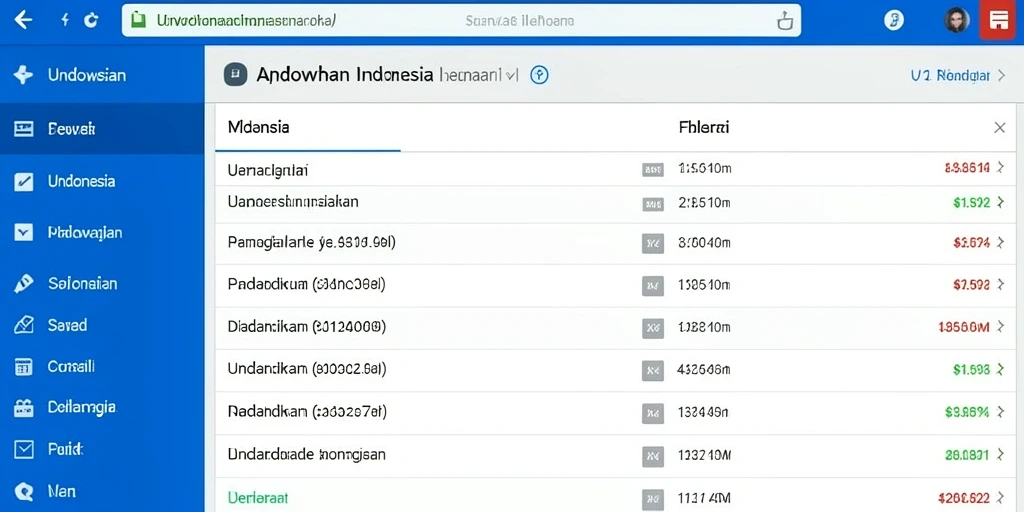
Task: Open the Saved sidebar label
Action: 67,325
